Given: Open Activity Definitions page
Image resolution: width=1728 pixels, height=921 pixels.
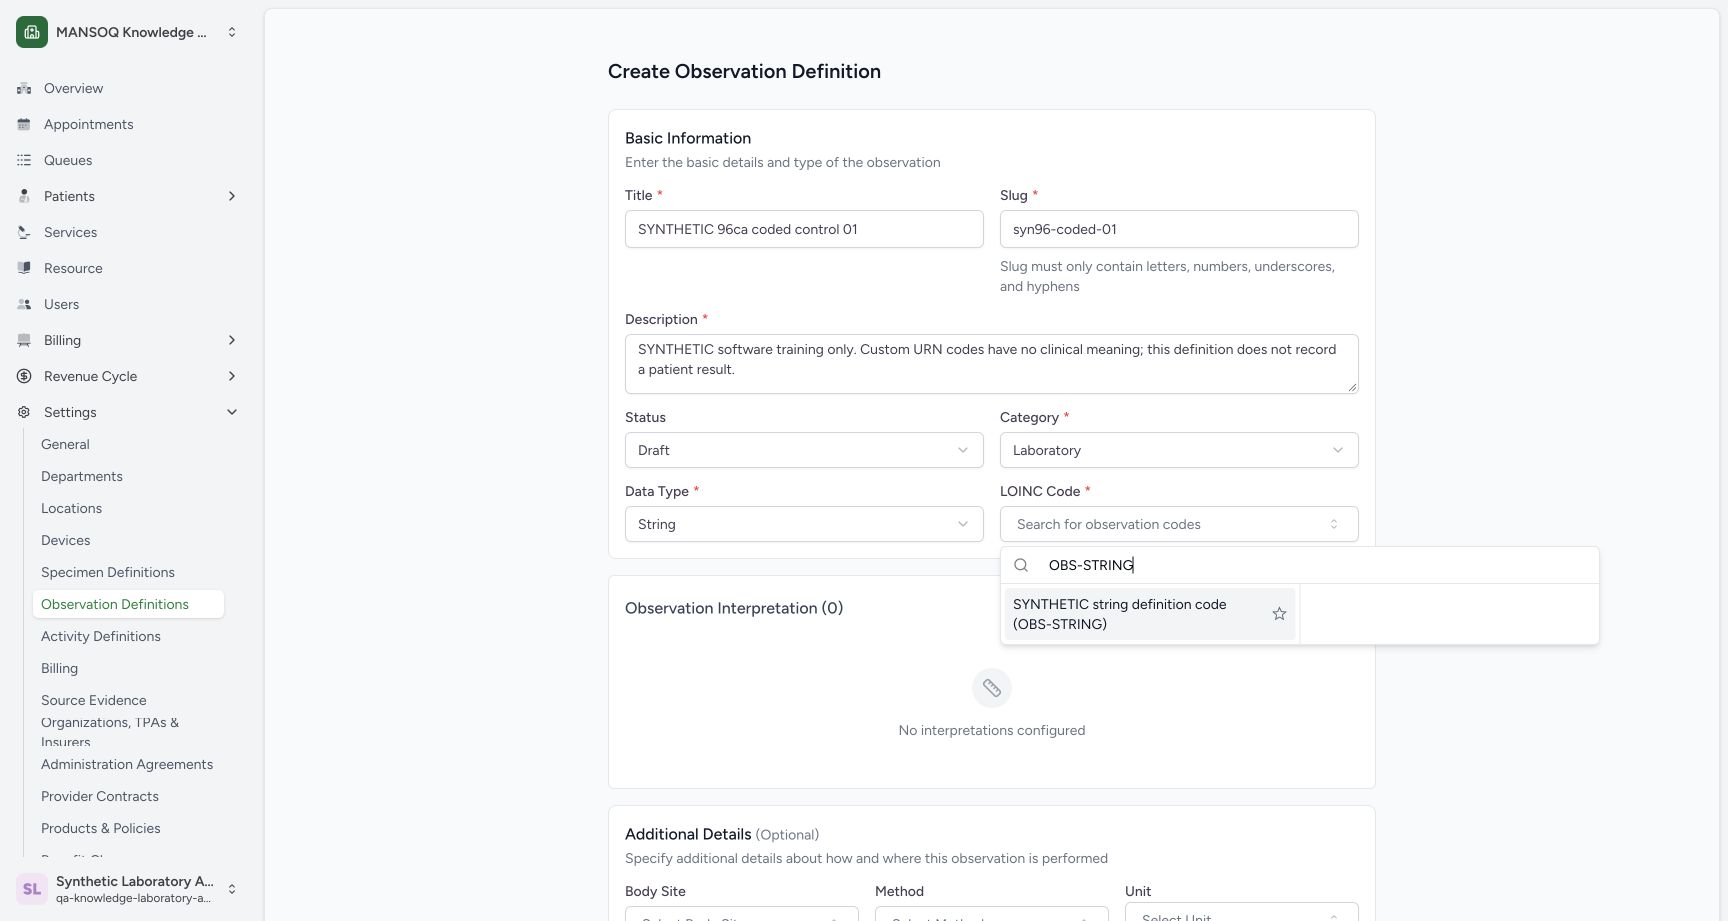Looking at the screenshot, I should coord(101,636).
